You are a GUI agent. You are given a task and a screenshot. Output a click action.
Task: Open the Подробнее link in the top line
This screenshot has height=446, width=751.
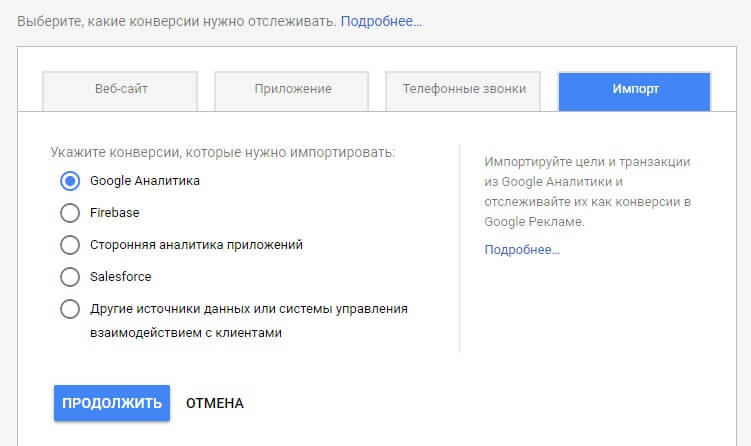tap(381, 21)
